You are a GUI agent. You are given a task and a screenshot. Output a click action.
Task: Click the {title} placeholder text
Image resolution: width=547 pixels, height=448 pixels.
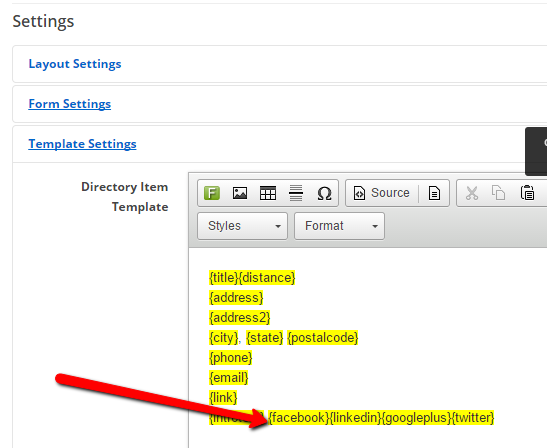pos(224,278)
